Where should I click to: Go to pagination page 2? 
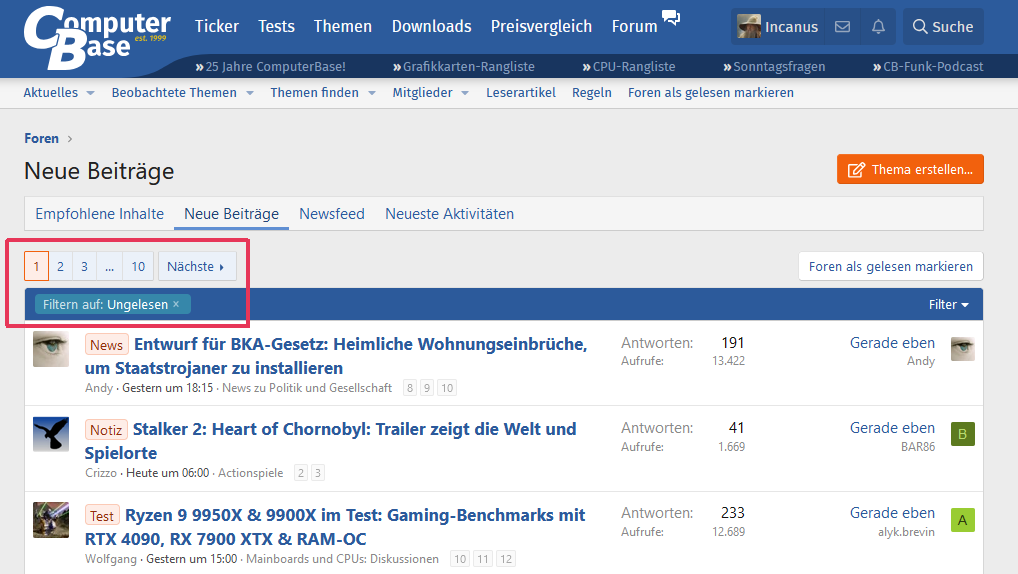coord(60,266)
